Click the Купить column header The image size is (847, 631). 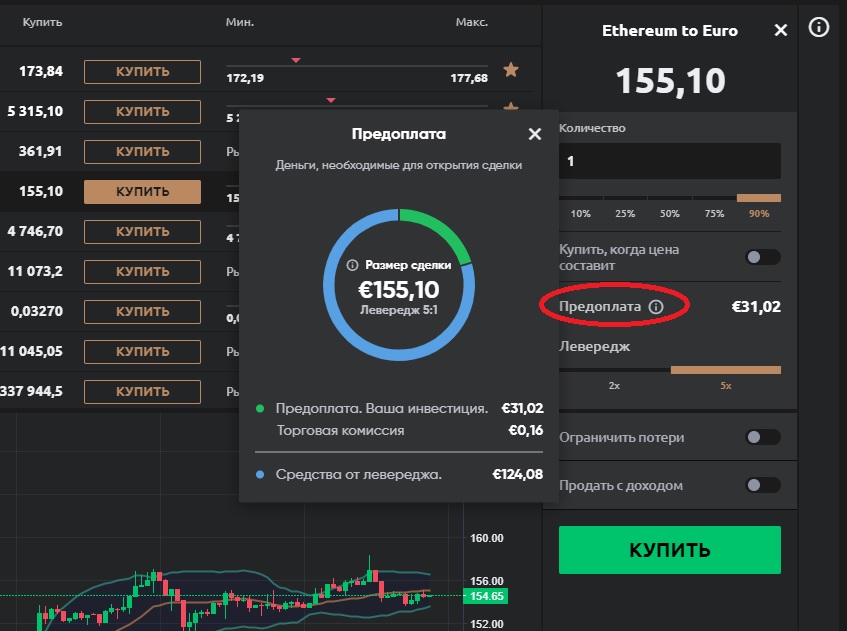[43, 22]
